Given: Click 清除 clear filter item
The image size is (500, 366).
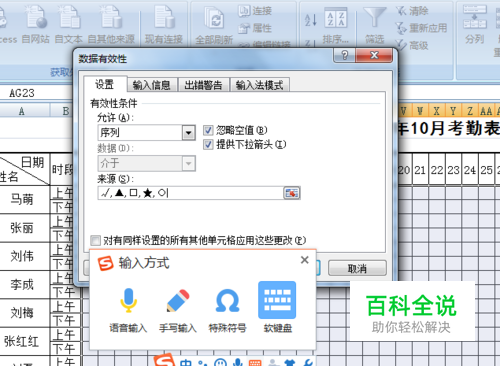Looking at the screenshot, I should (412, 11).
